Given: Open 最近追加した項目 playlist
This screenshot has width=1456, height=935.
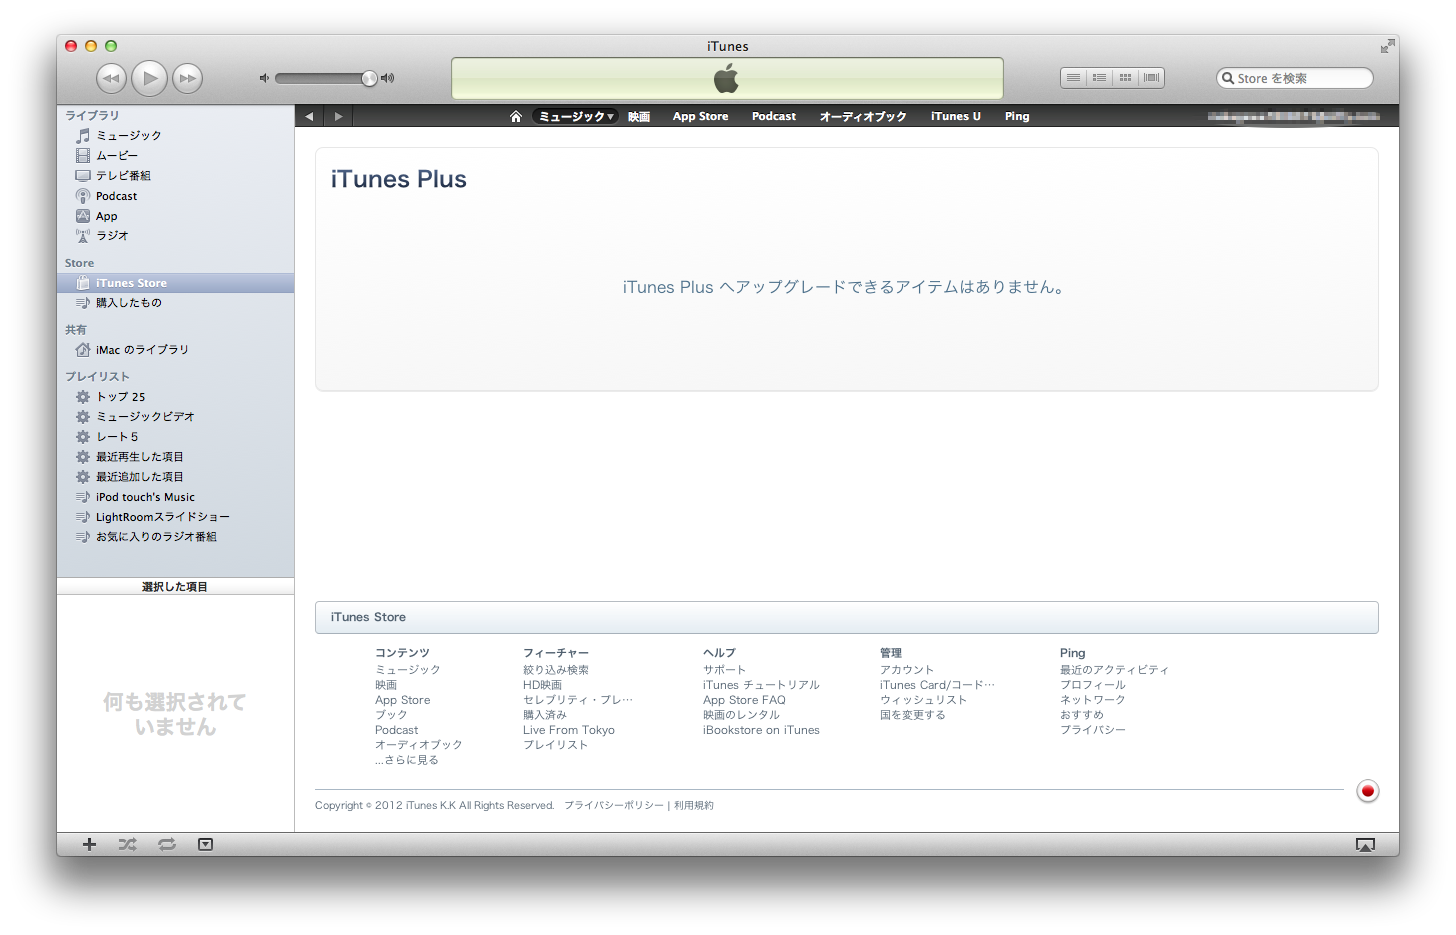Looking at the screenshot, I should [x=175, y=477].
